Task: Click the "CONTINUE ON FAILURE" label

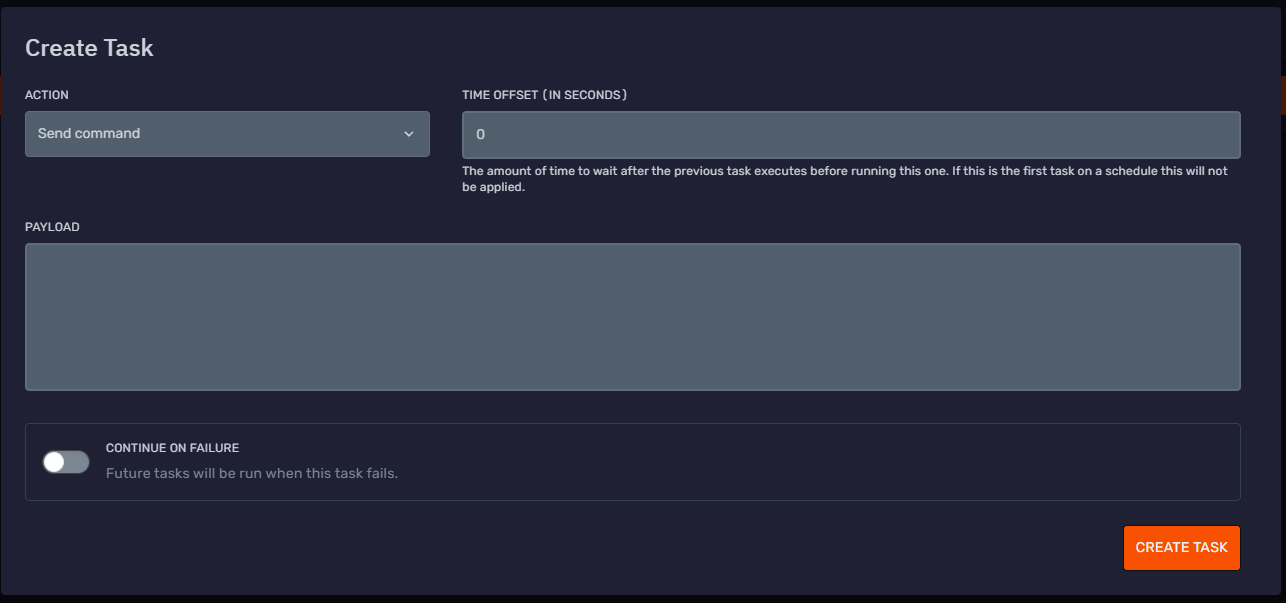Action: coord(172,448)
